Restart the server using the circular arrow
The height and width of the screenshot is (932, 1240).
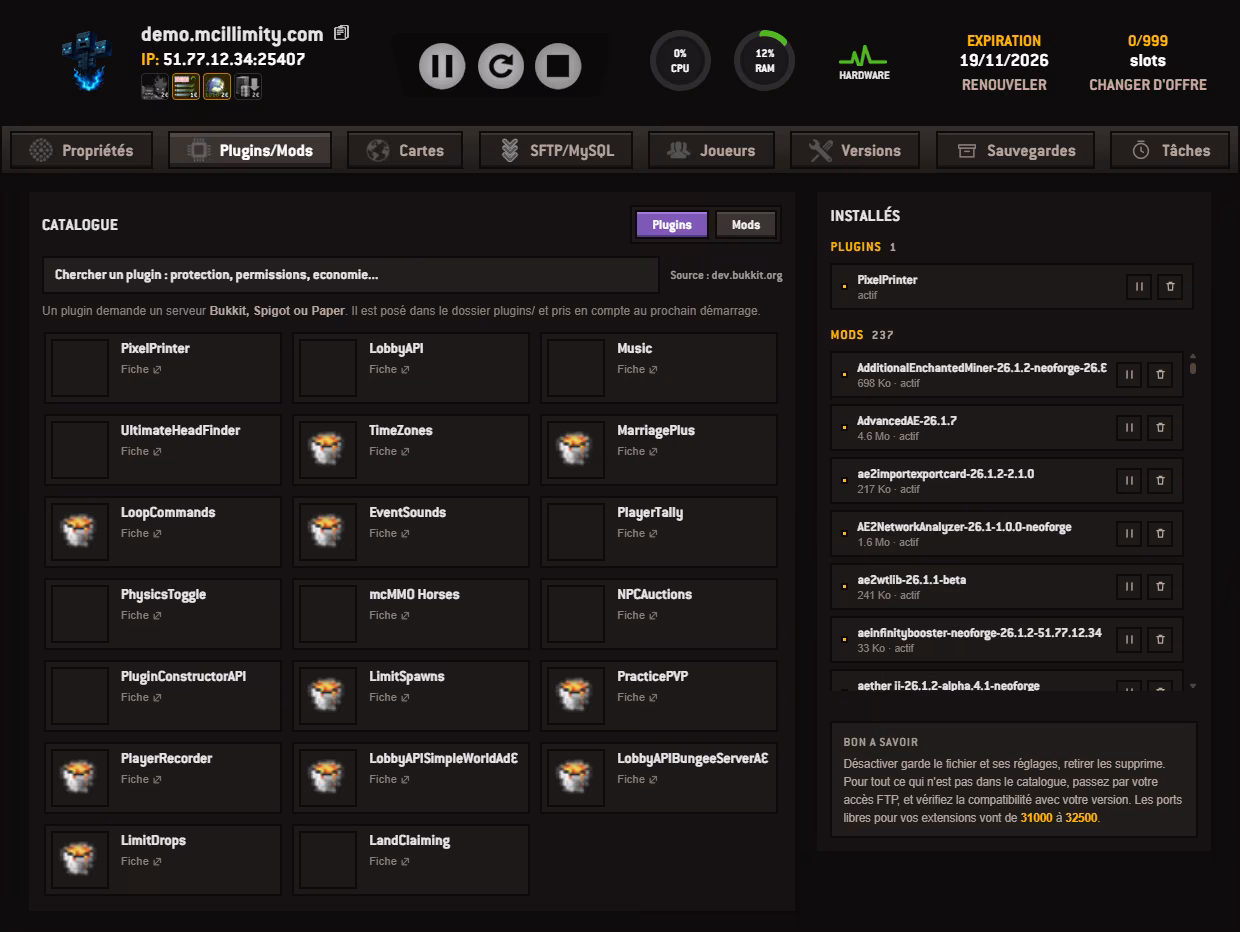coord(500,67)
